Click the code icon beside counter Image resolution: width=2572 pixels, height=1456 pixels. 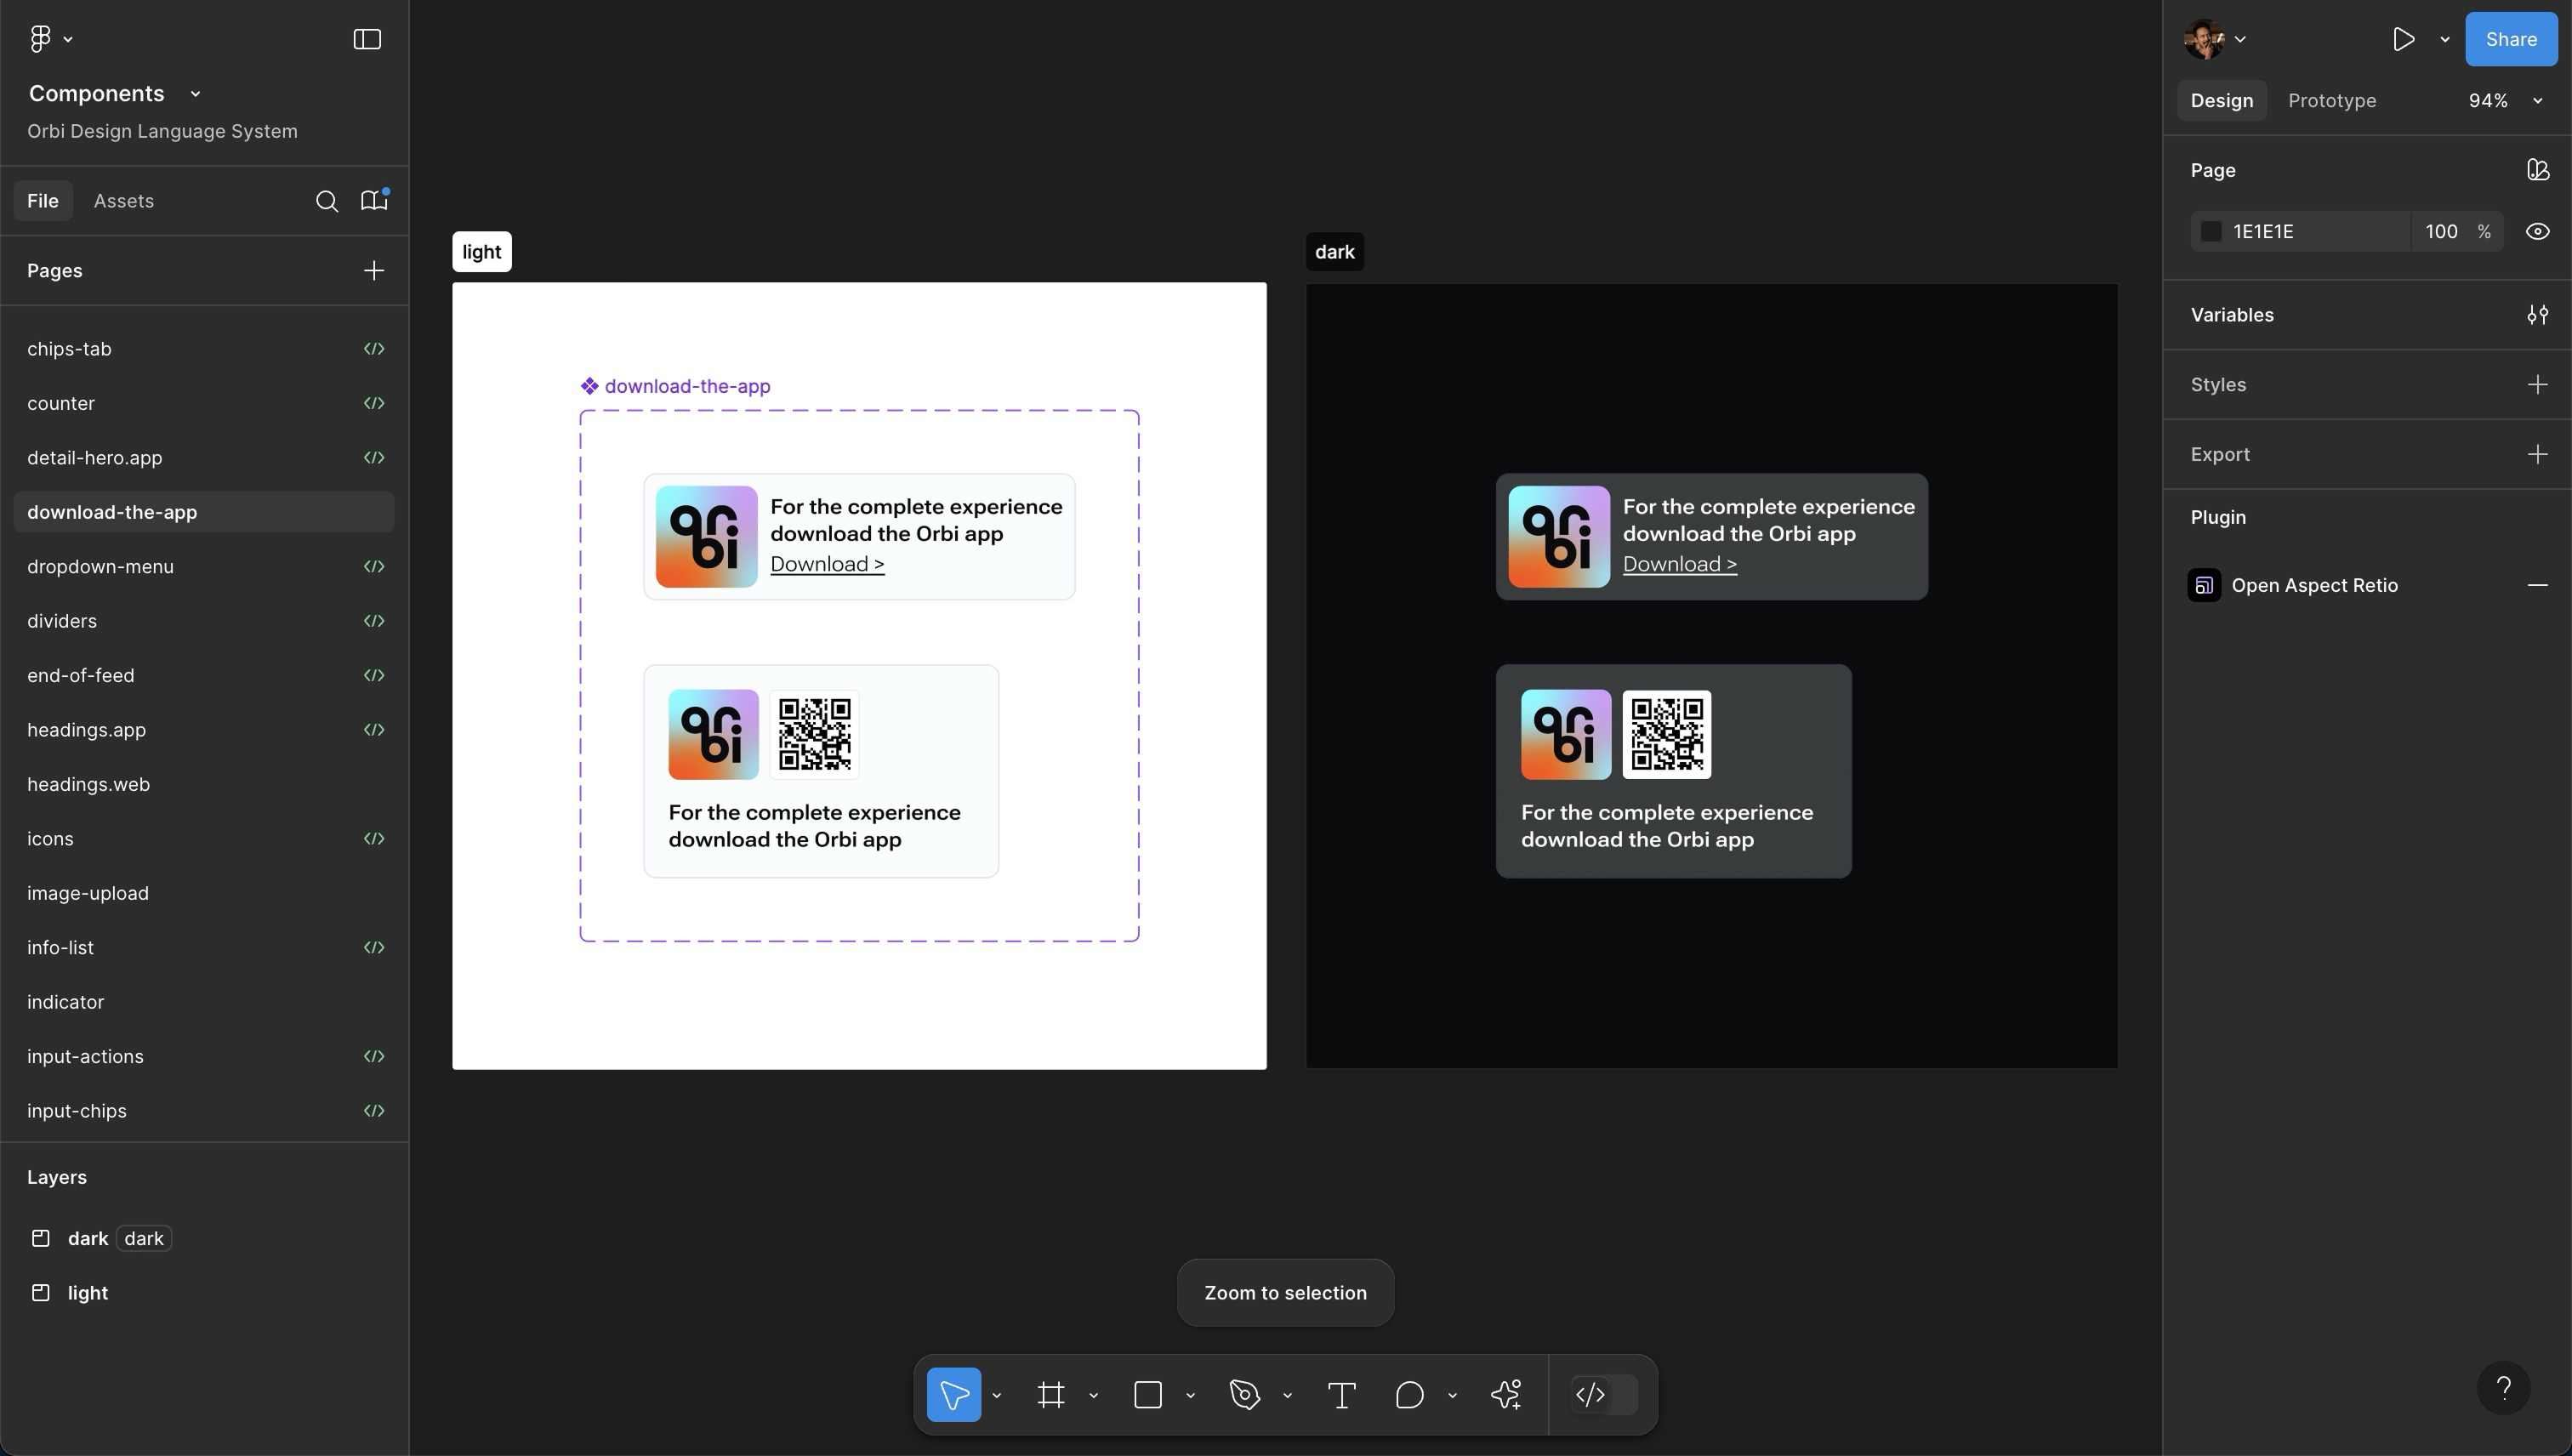click(374, 403)
